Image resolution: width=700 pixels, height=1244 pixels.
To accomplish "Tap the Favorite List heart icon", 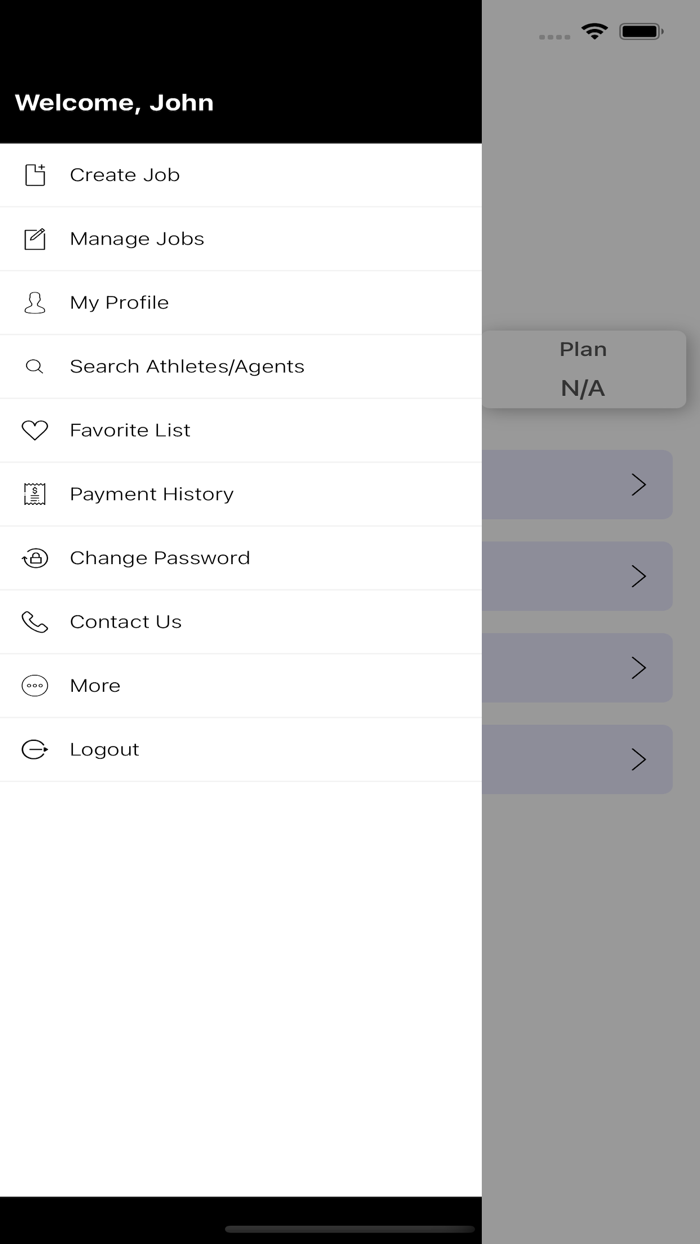I will tap(35, 431).
